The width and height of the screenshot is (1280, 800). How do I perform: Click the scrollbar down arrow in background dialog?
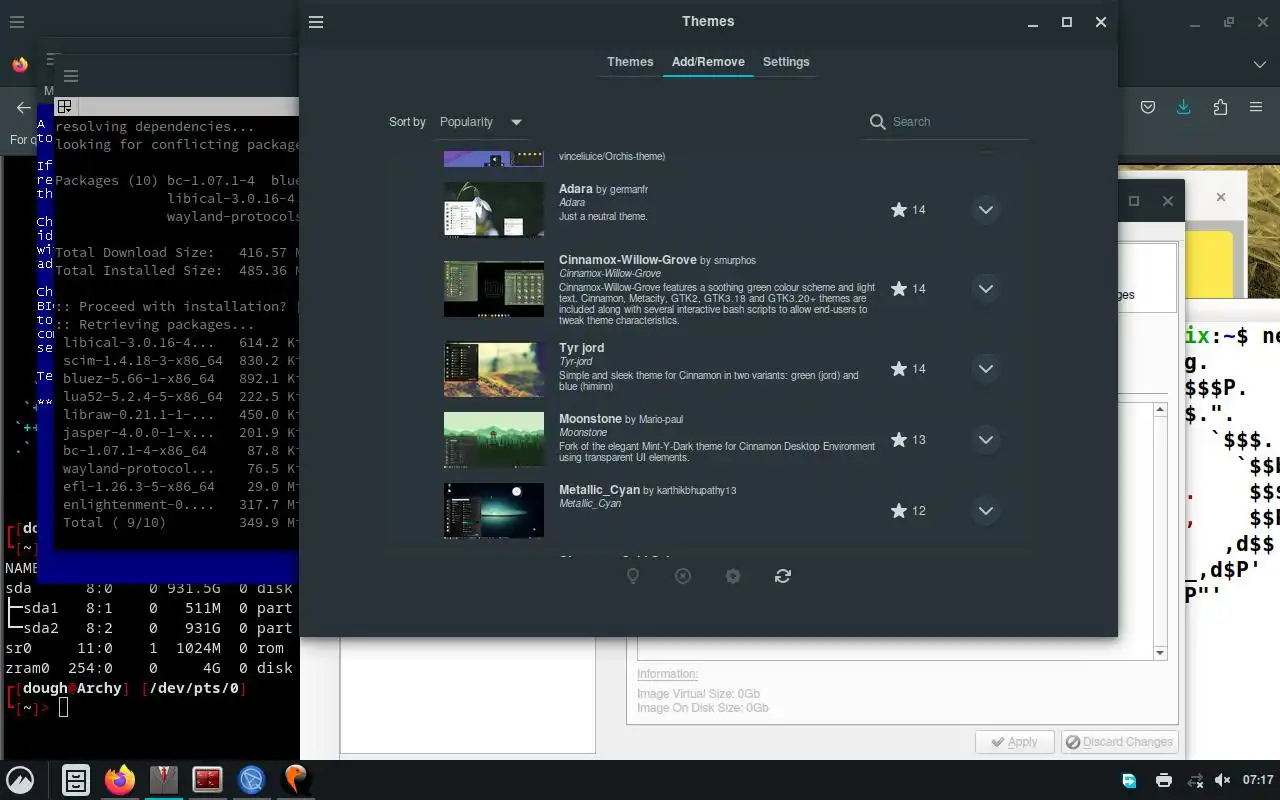(1160, 653)
